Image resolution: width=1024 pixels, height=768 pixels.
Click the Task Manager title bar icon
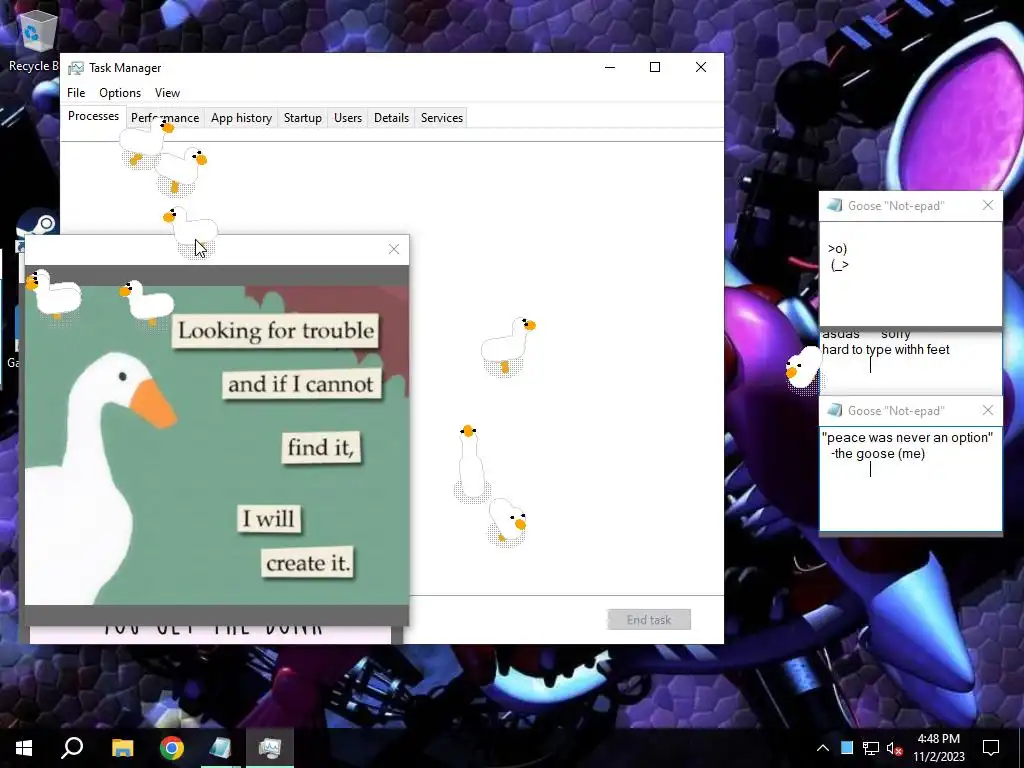(x=76, y=68)
